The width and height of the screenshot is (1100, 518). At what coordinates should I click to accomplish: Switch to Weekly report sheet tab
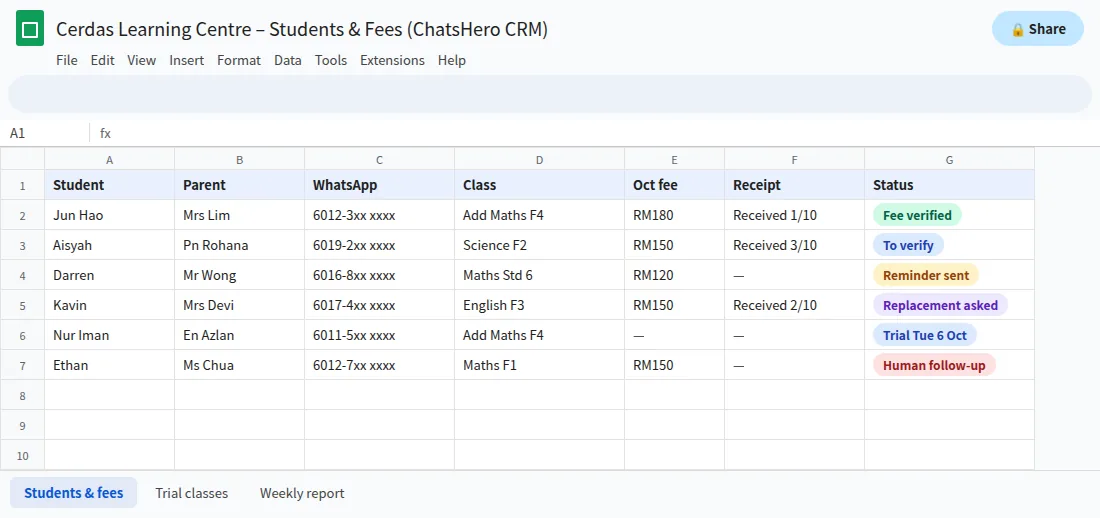tap(302, 493)
